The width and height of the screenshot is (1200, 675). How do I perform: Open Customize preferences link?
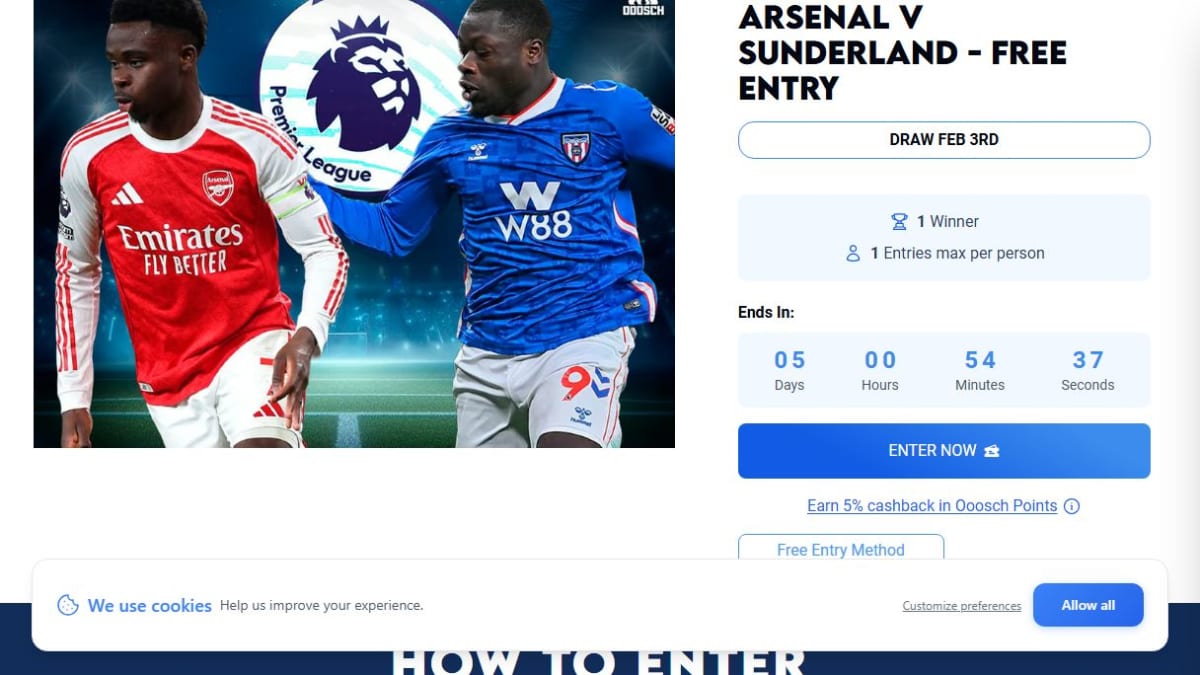point(962,606)
